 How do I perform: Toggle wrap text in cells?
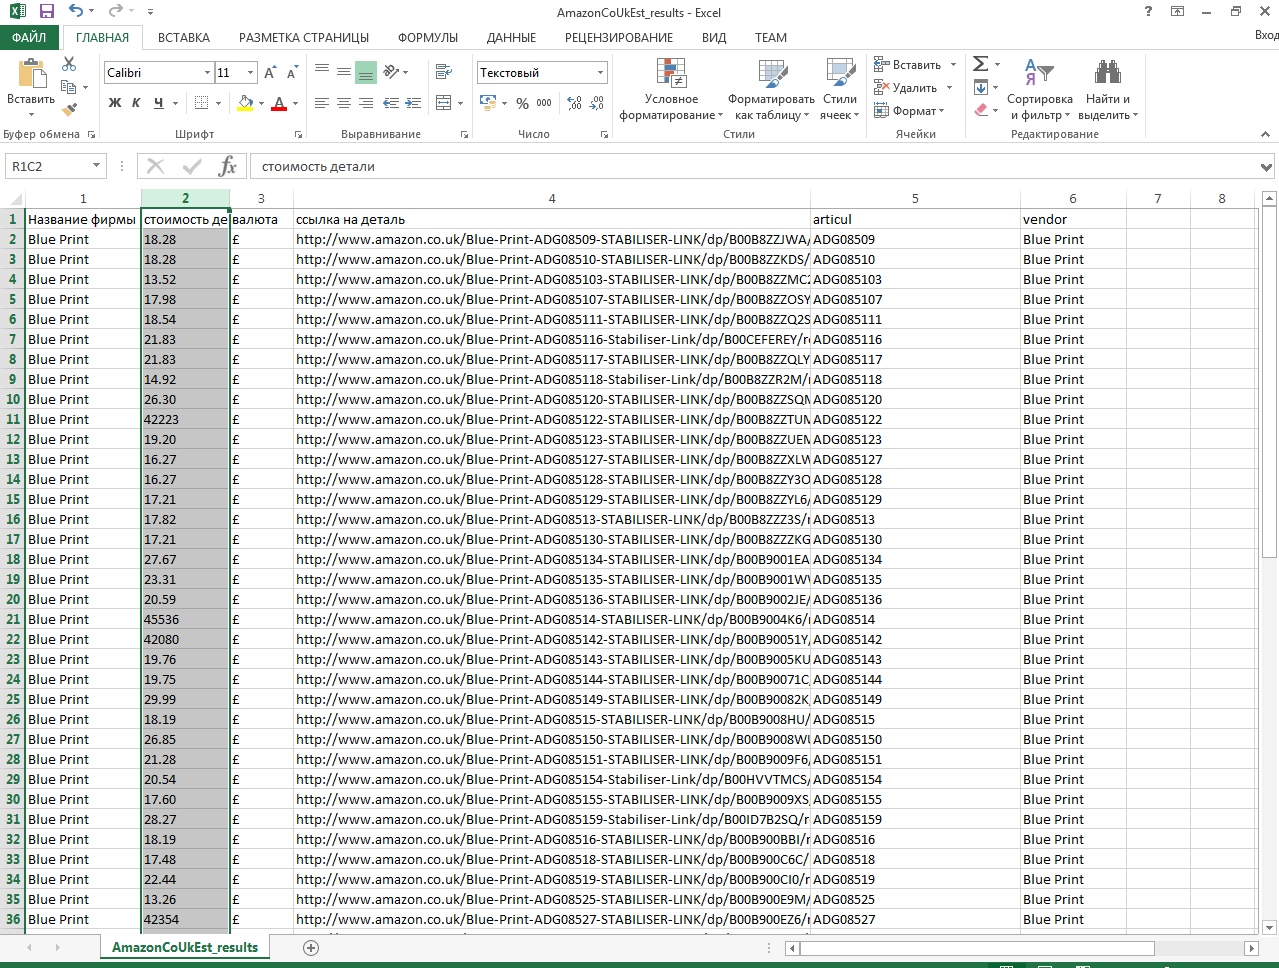click(443, 72)
